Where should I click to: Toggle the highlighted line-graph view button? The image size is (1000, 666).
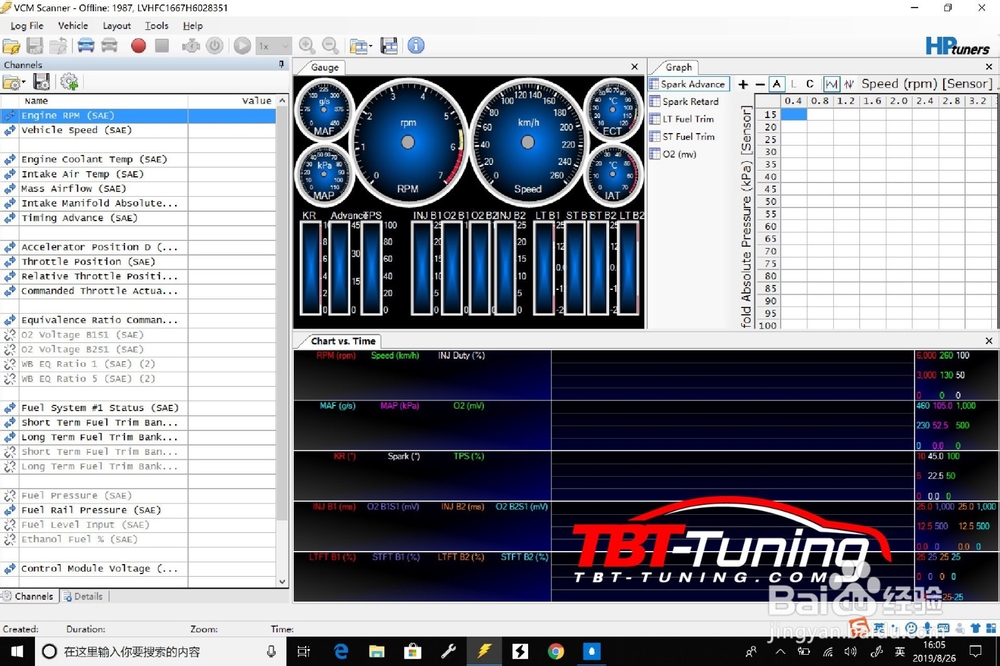(x=831, y=84)
